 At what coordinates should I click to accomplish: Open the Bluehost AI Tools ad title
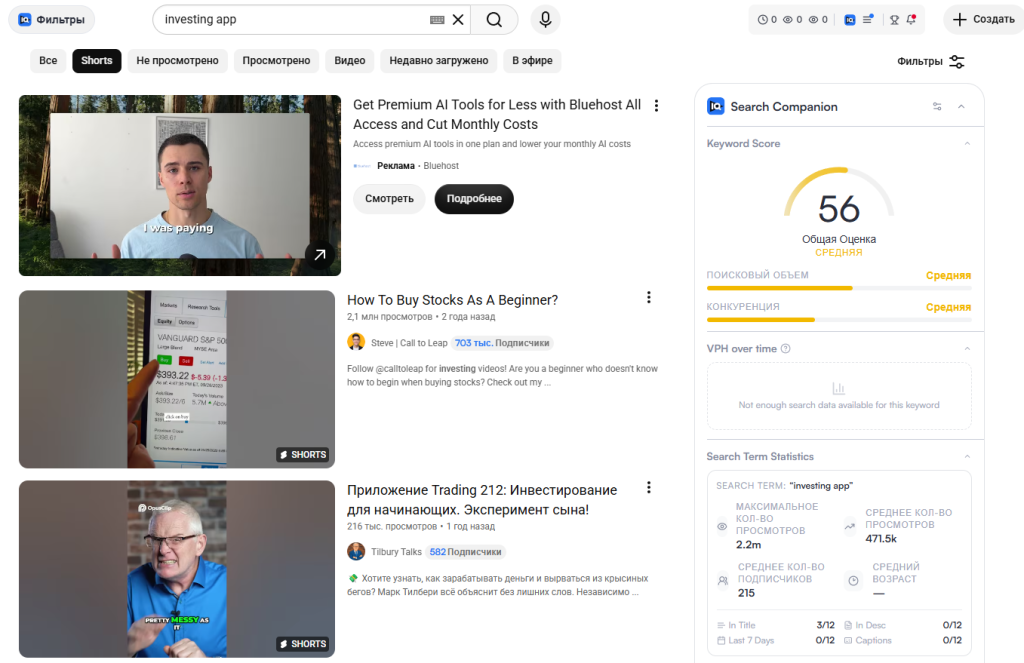497,114
